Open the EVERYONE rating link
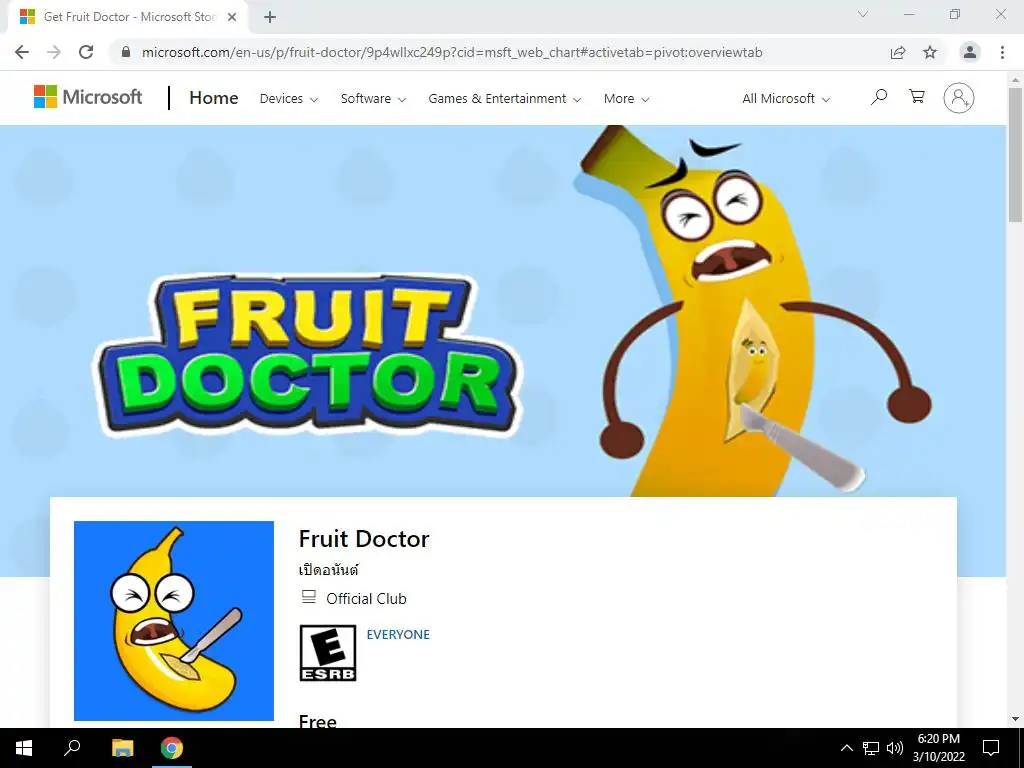The width and height of the screenshot is (1024, 768). 398,634
